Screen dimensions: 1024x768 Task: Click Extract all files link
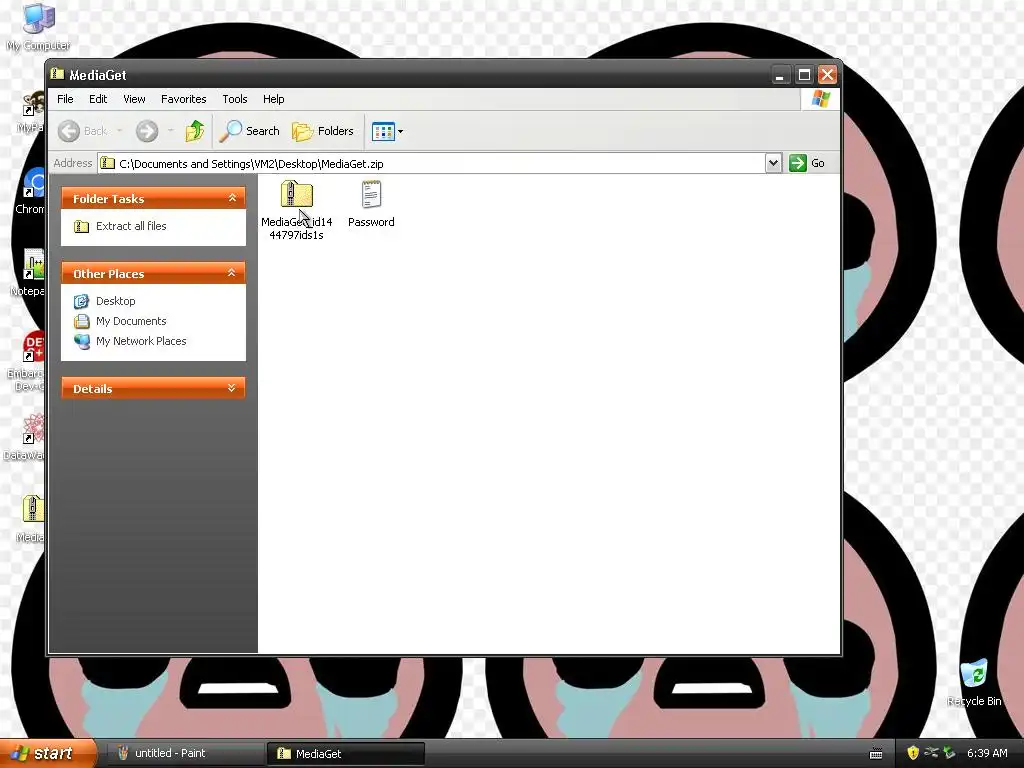coord(131,226)
